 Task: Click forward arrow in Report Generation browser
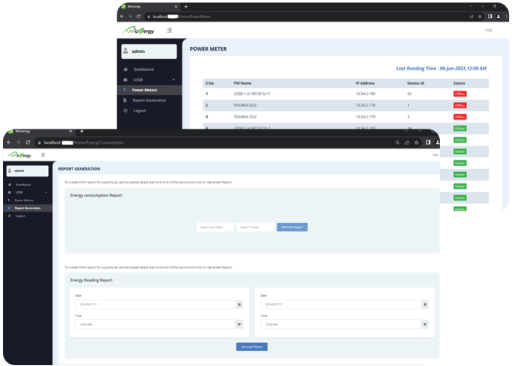click(18, 142)
